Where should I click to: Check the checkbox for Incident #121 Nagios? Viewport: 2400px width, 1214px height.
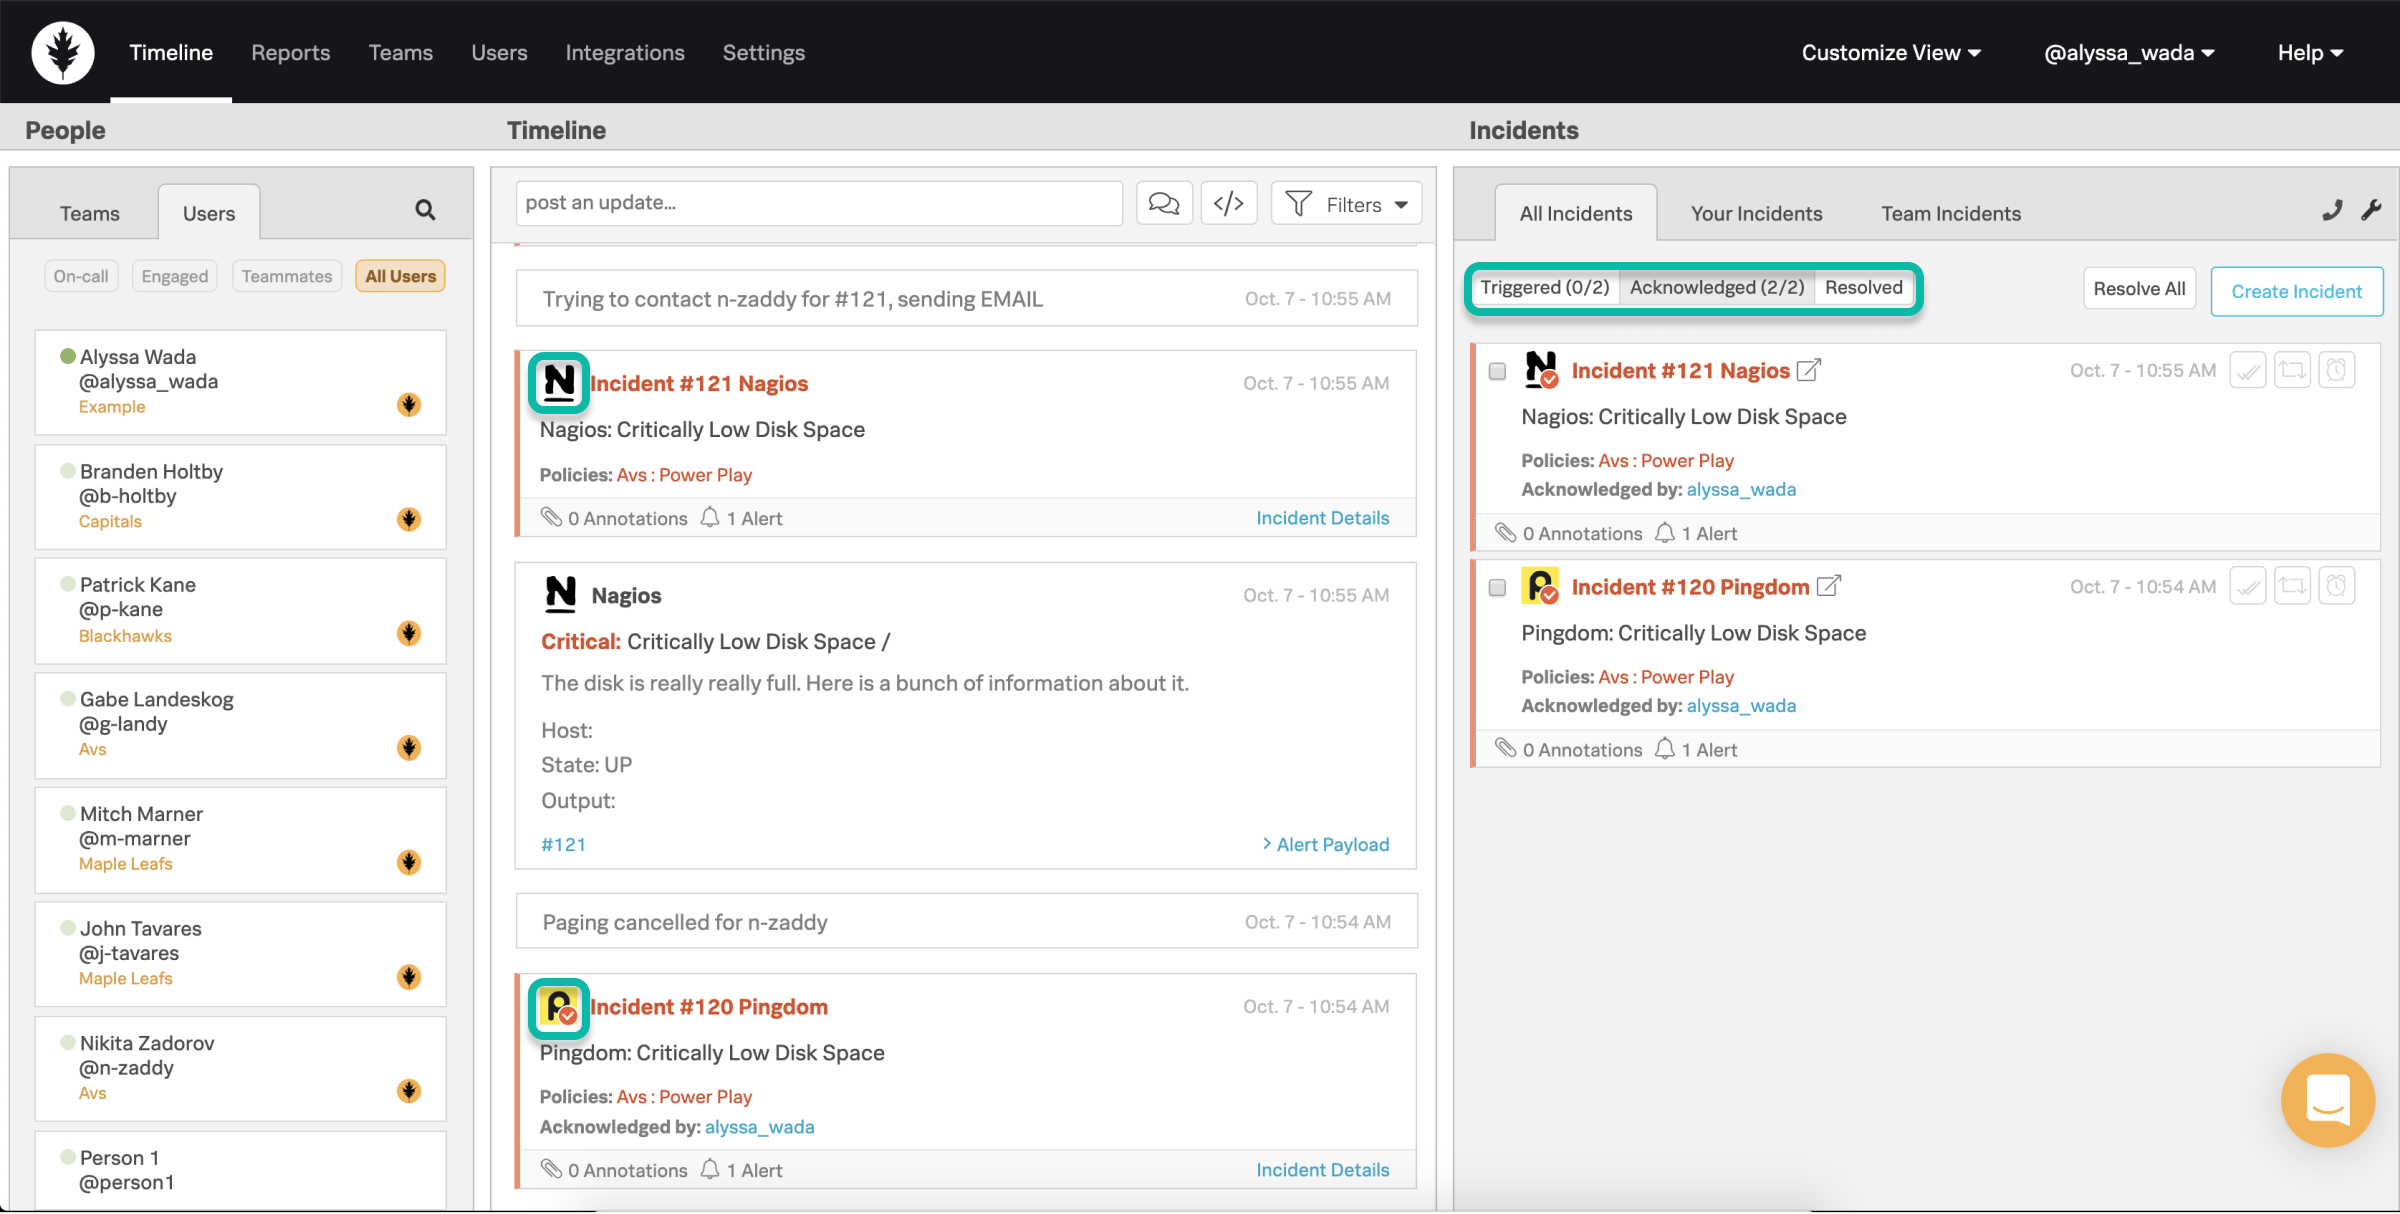(1497, 370)
